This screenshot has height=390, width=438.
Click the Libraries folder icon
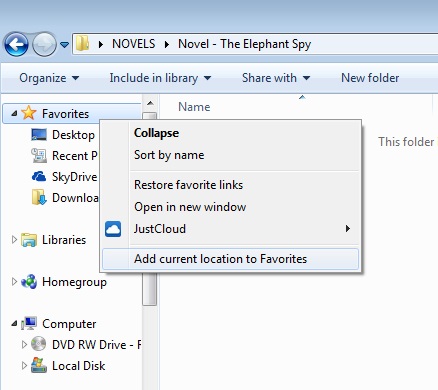(x=29, y=240)
